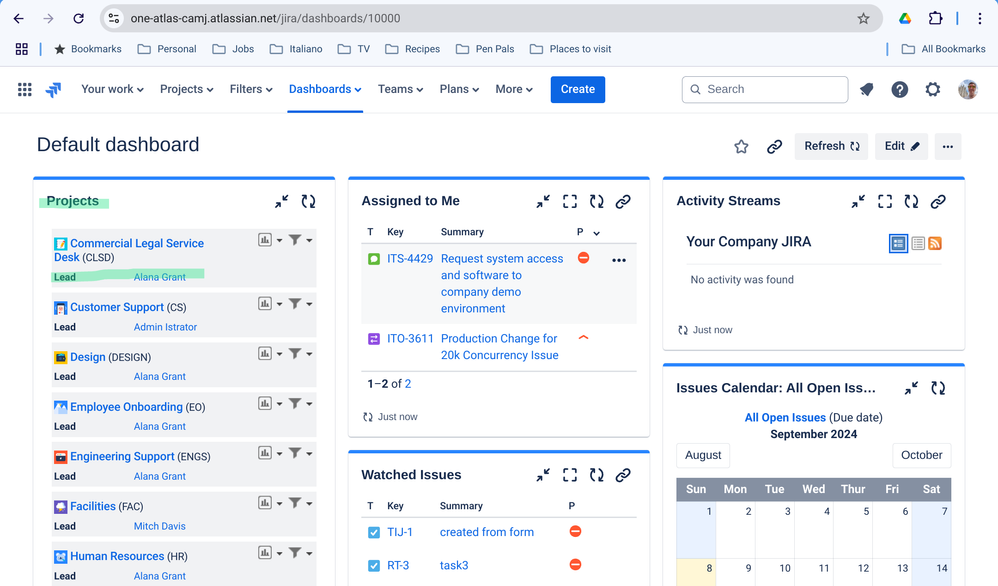The height and width of the screenshot is (586, 998).
Task: Select September 8 in calendar
Action: tap(696, 573)
